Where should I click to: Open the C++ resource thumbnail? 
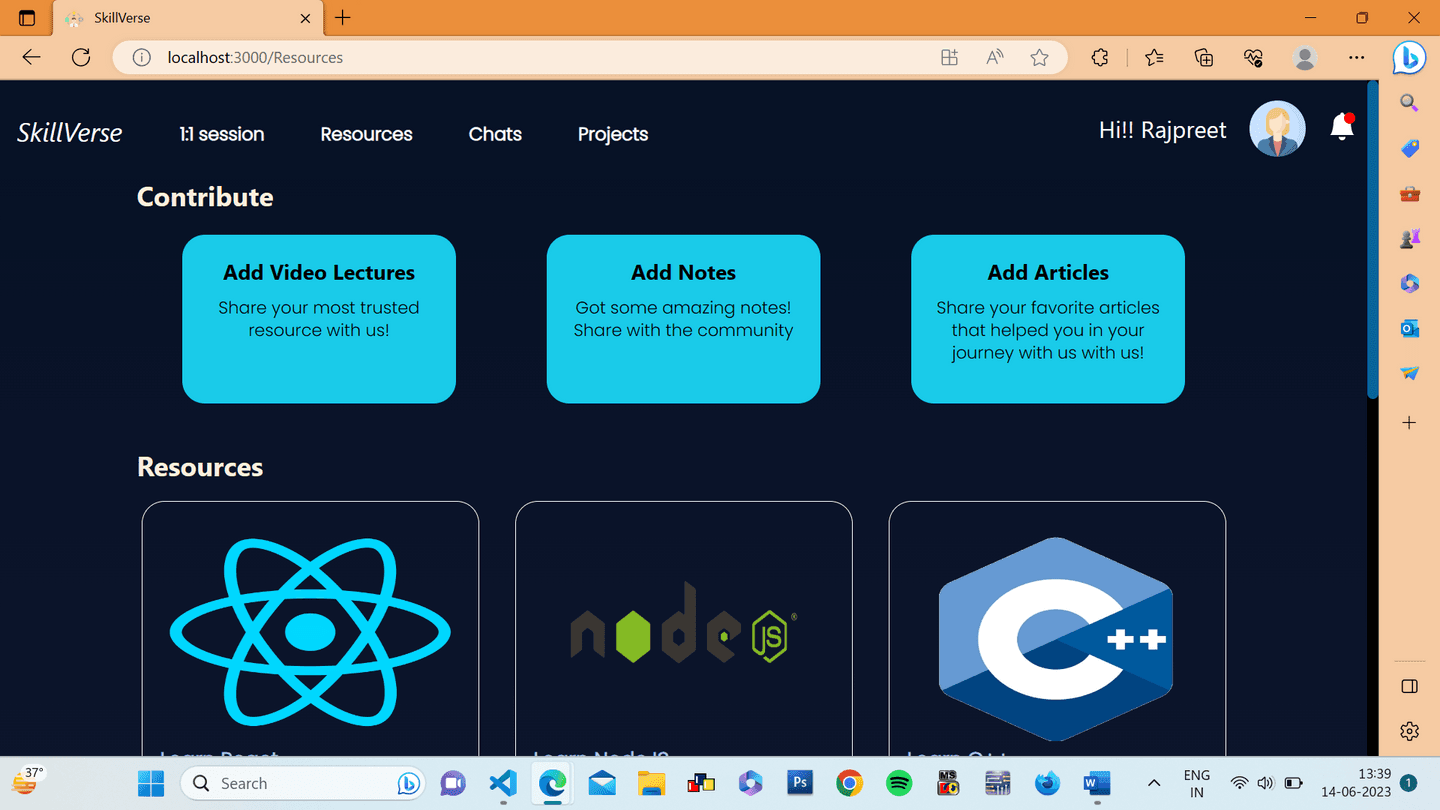pos(1056,639)
